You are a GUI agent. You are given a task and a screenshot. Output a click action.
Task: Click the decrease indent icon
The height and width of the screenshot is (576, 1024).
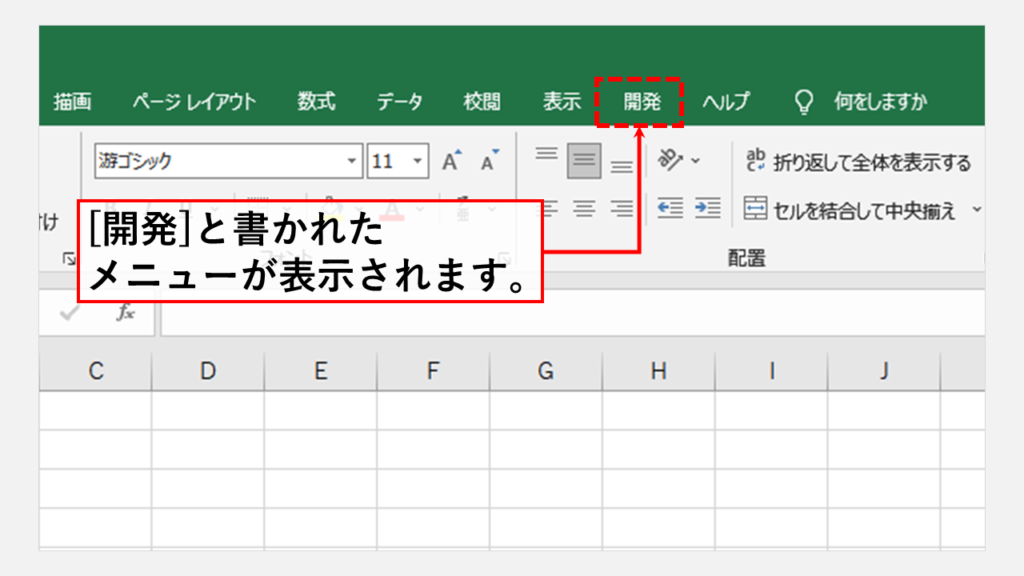pyautogui.click(x=669, y=208)
